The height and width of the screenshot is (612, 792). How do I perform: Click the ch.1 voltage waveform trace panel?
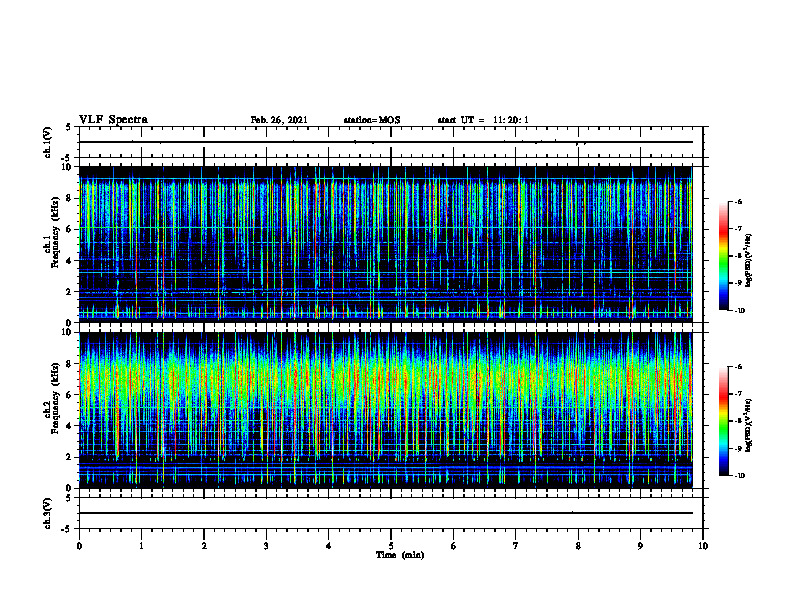tap(391, 142)
